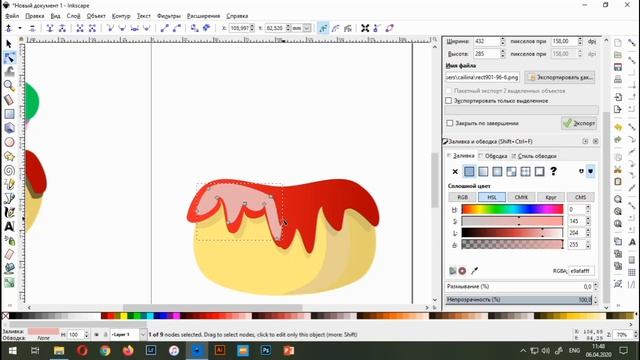Select the Pencil freehand tool

[9, 184]
